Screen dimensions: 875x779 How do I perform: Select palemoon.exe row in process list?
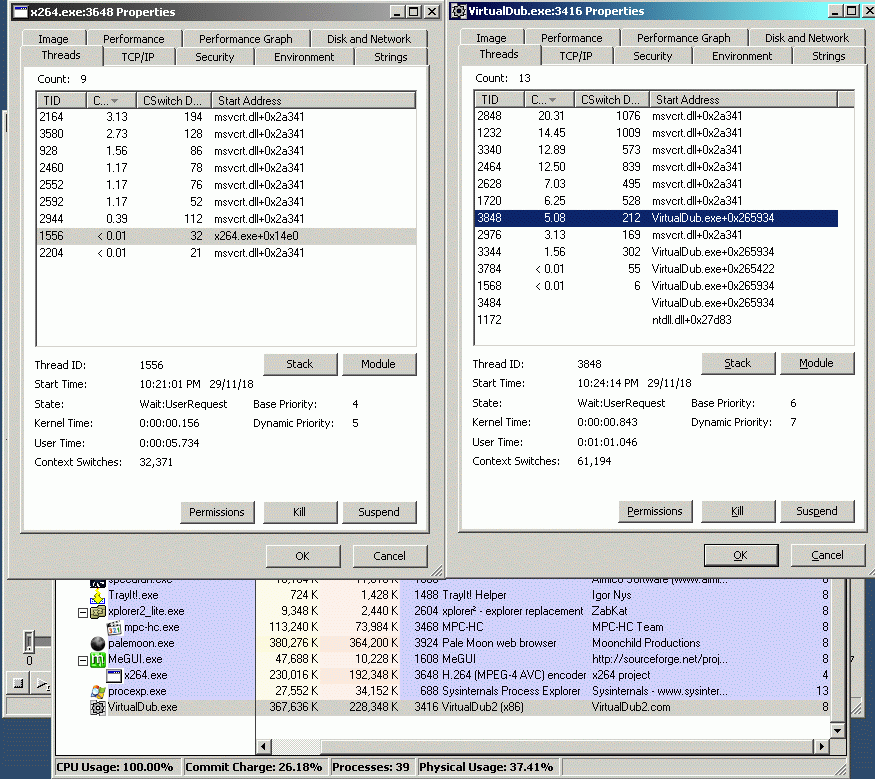pyautogui.click(x=443, y=643)
